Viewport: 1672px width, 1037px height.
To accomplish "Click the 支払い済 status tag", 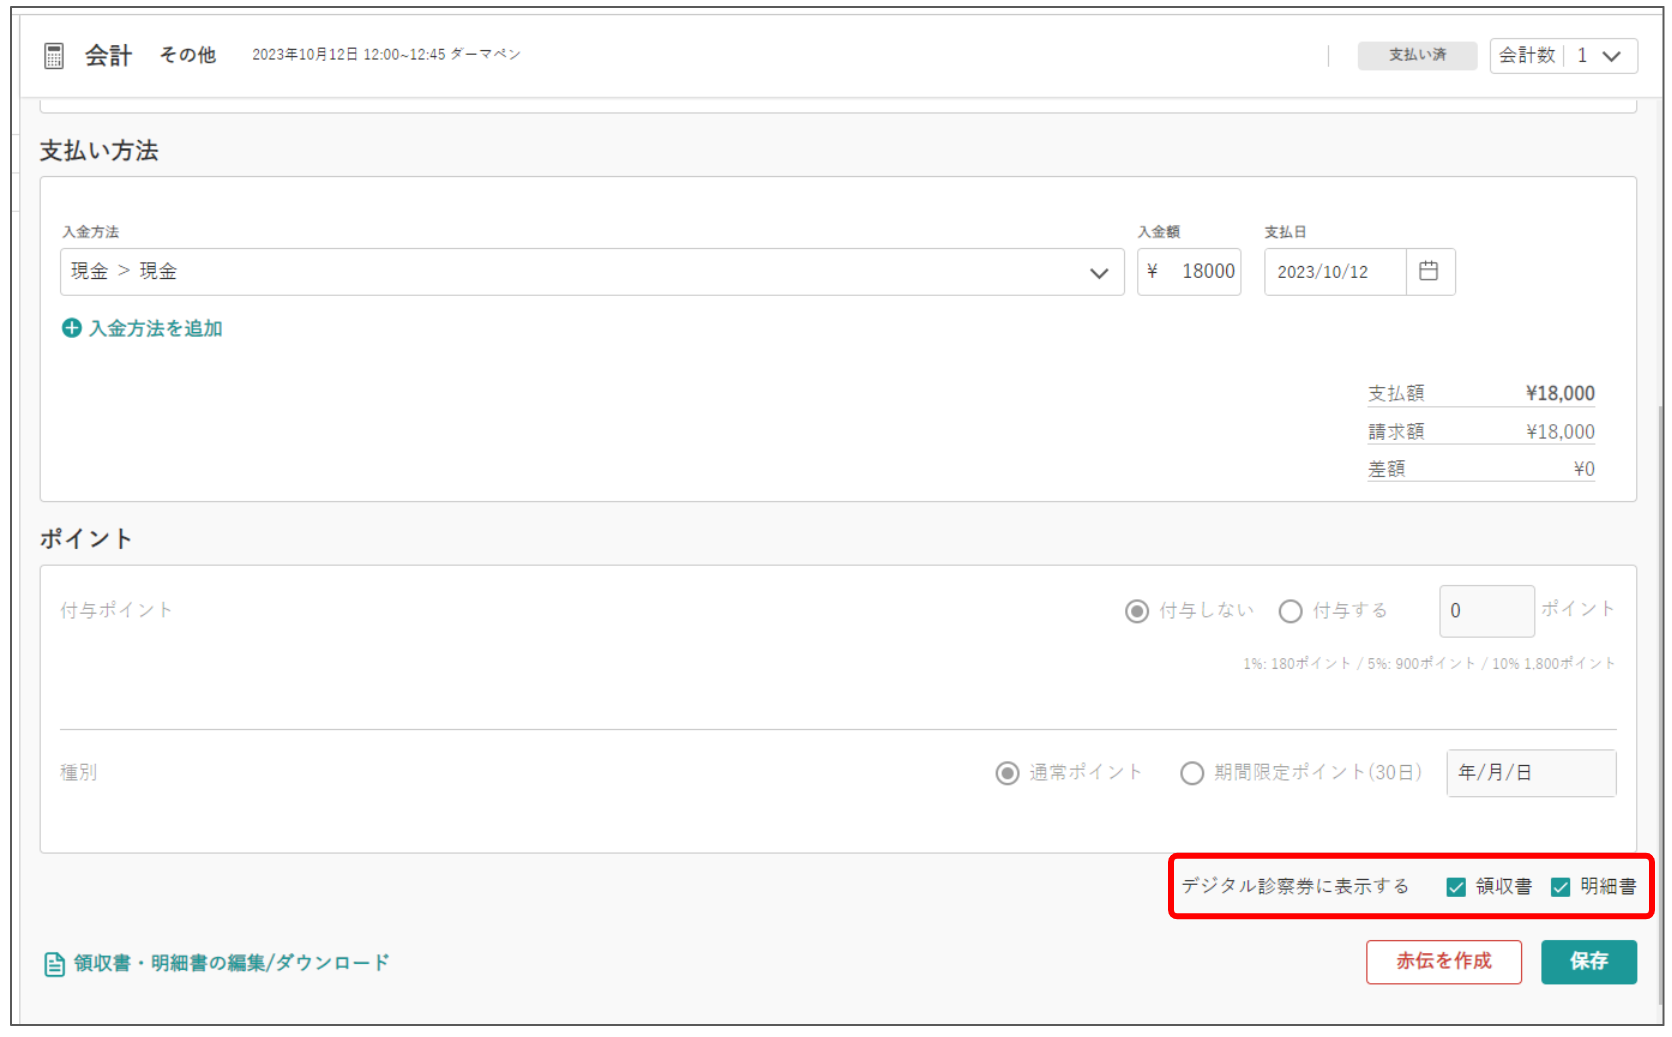I will [1417, 55].
